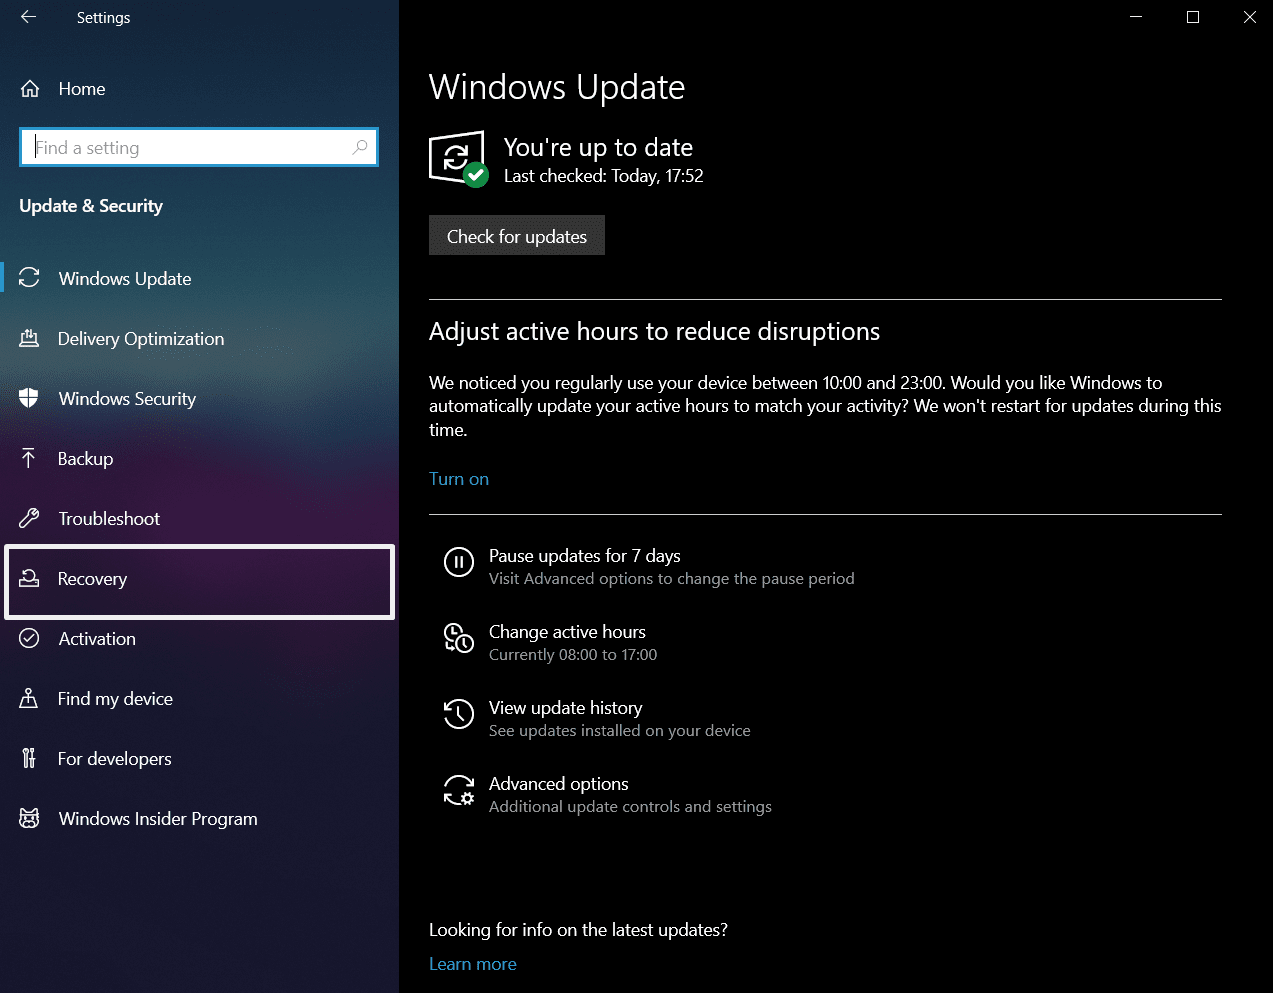Click the View update history clock icon
Image resolution: width=1273 pixels, height=993 pixels.
(459, 714)
